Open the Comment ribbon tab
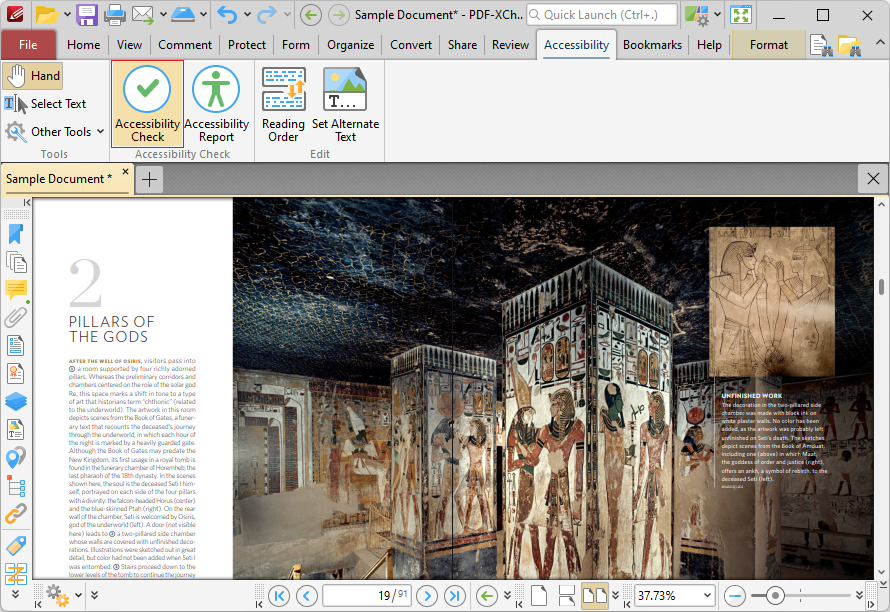This screenshot has width=890, height=612. pos(185,45)
